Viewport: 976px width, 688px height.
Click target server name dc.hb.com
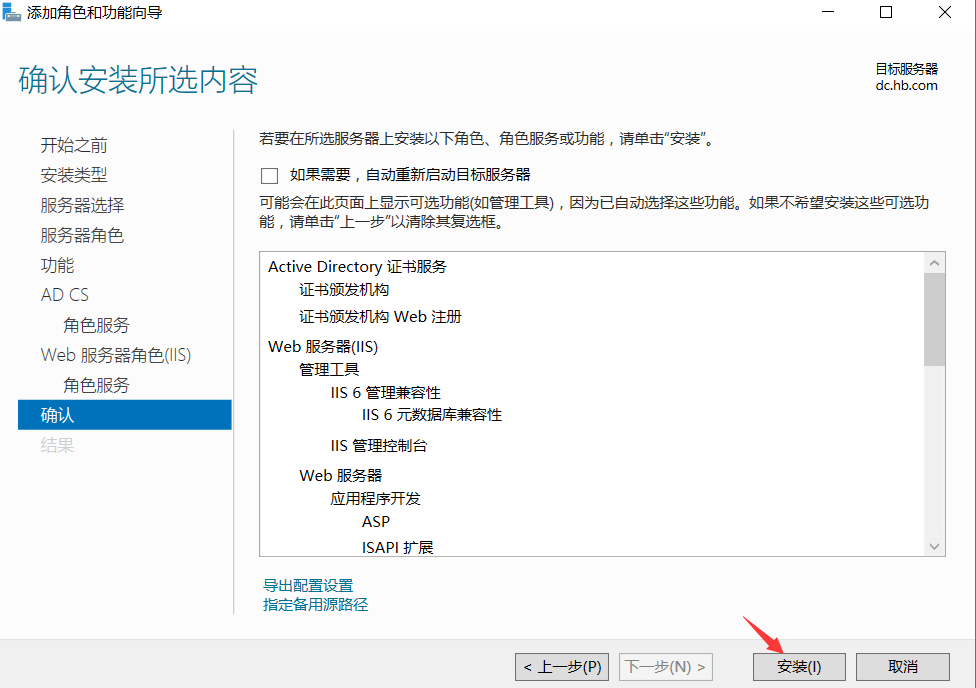coord(906,86)
